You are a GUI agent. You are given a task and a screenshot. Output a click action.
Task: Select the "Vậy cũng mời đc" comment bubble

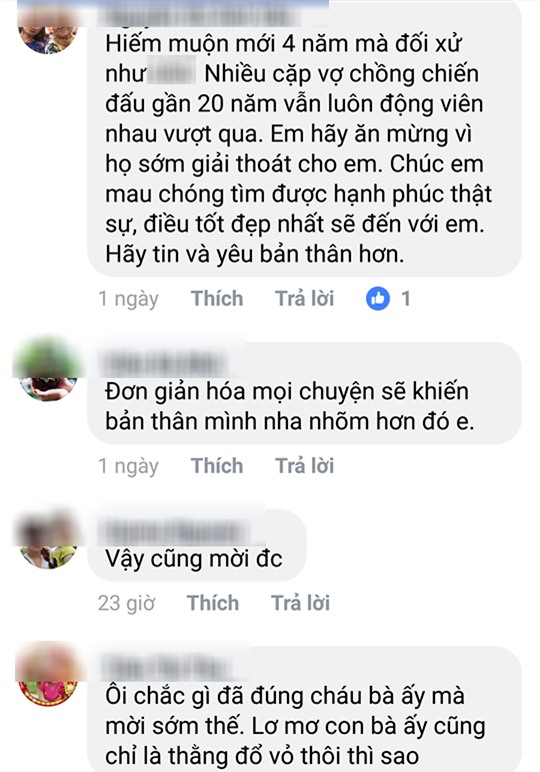[197, 546]
